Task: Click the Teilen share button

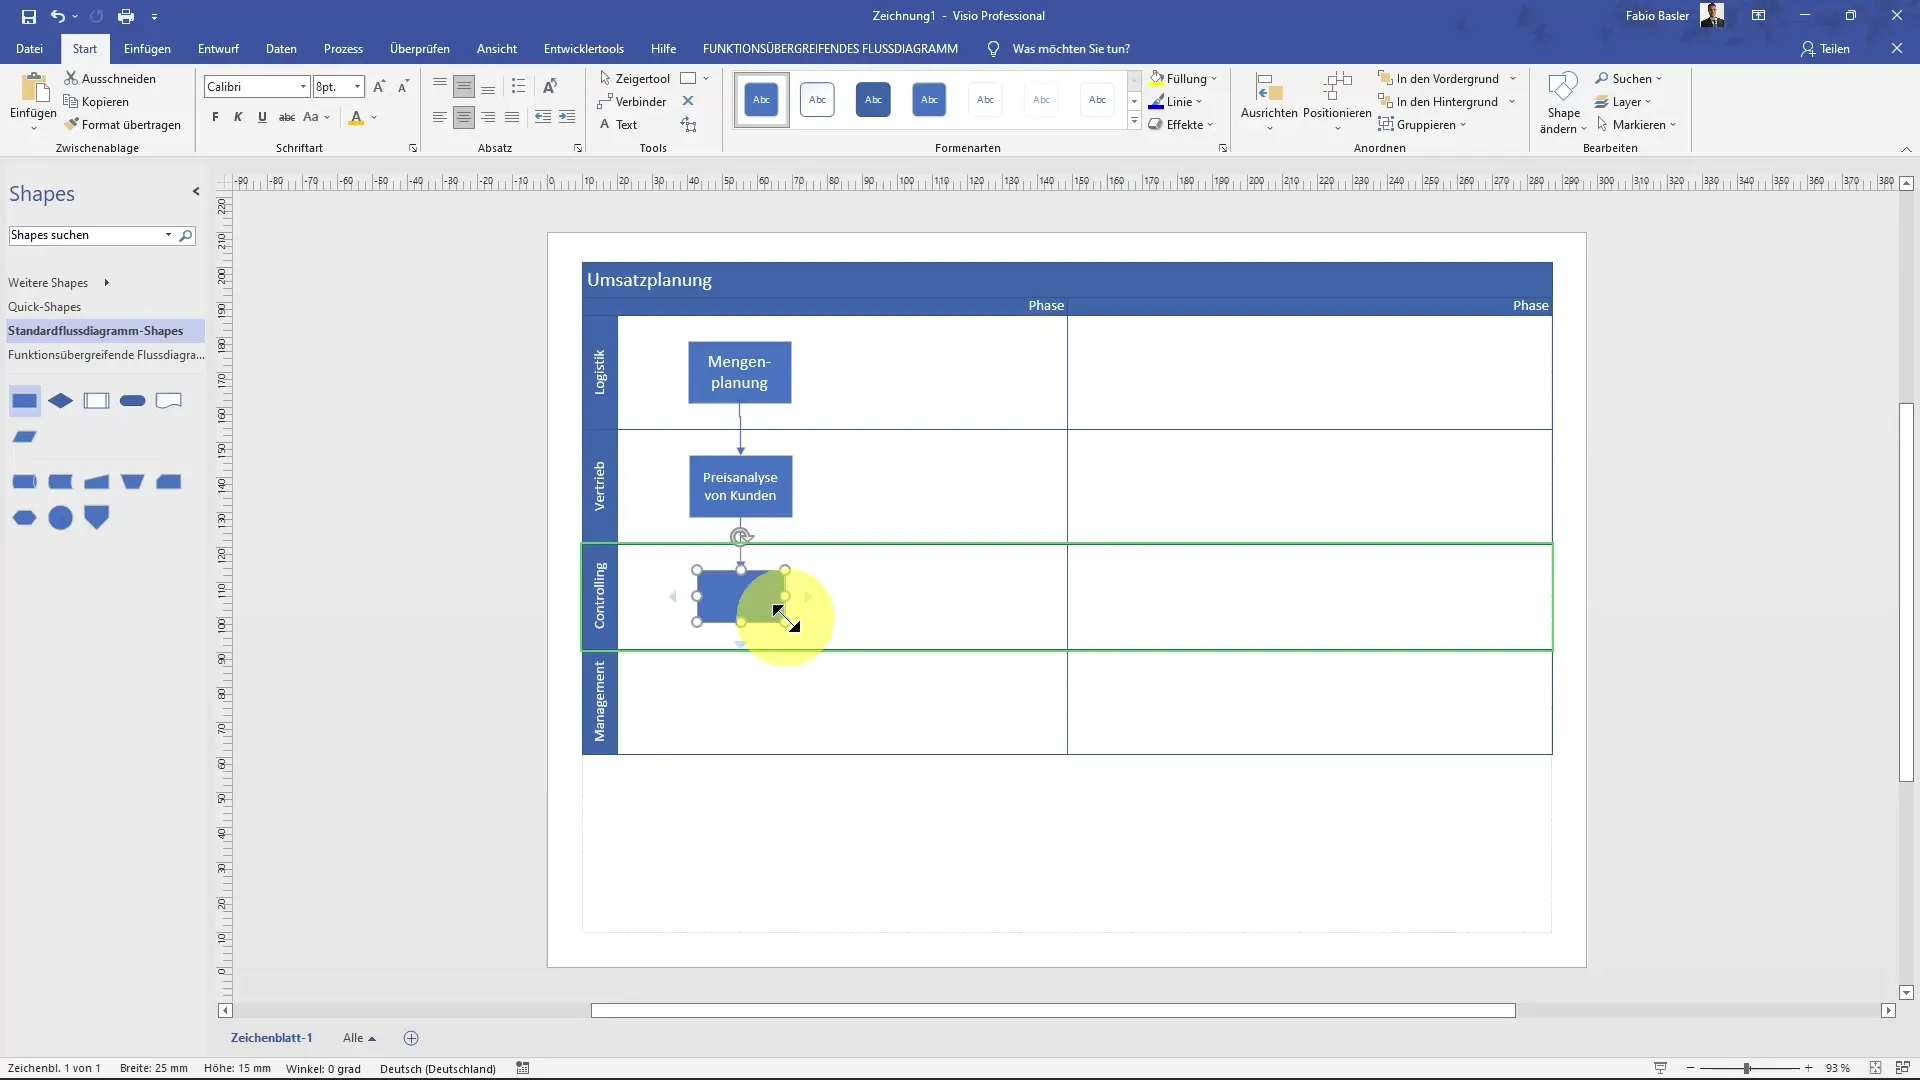Action: (x=1825, y=48)
